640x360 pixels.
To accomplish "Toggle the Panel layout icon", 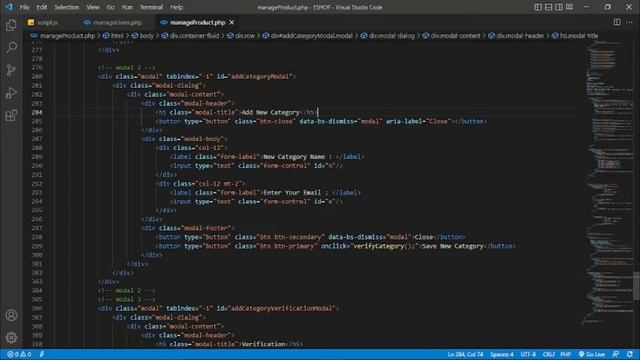I will coord(549,7).
